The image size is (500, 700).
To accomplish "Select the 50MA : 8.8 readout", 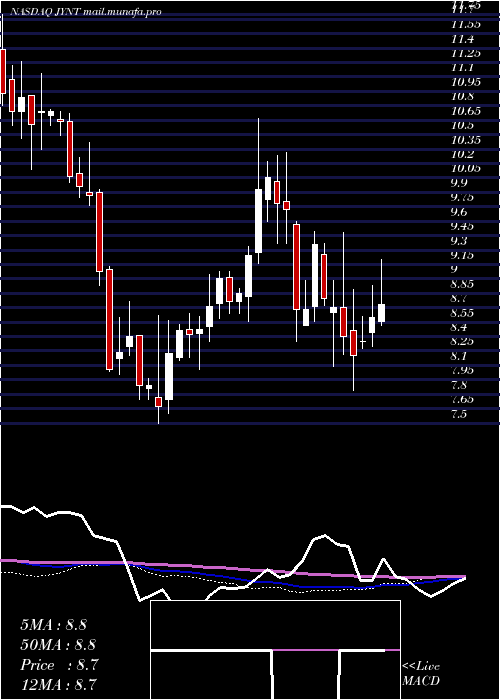I will tap(58, 645).
